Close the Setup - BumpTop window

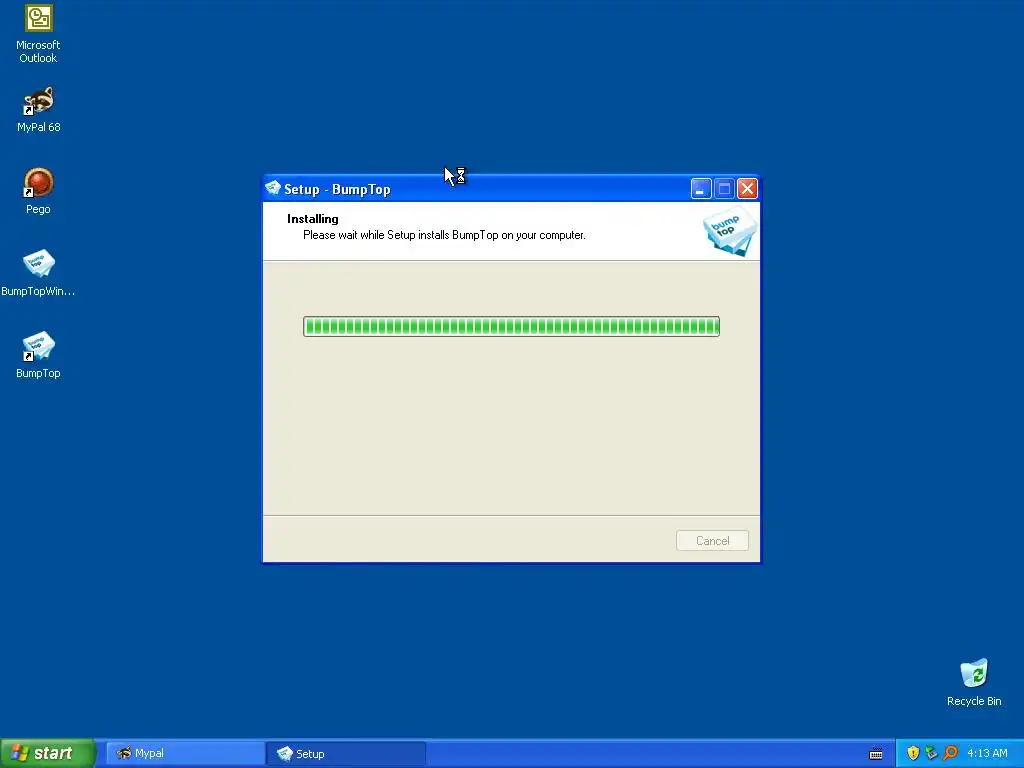point(747,189)
